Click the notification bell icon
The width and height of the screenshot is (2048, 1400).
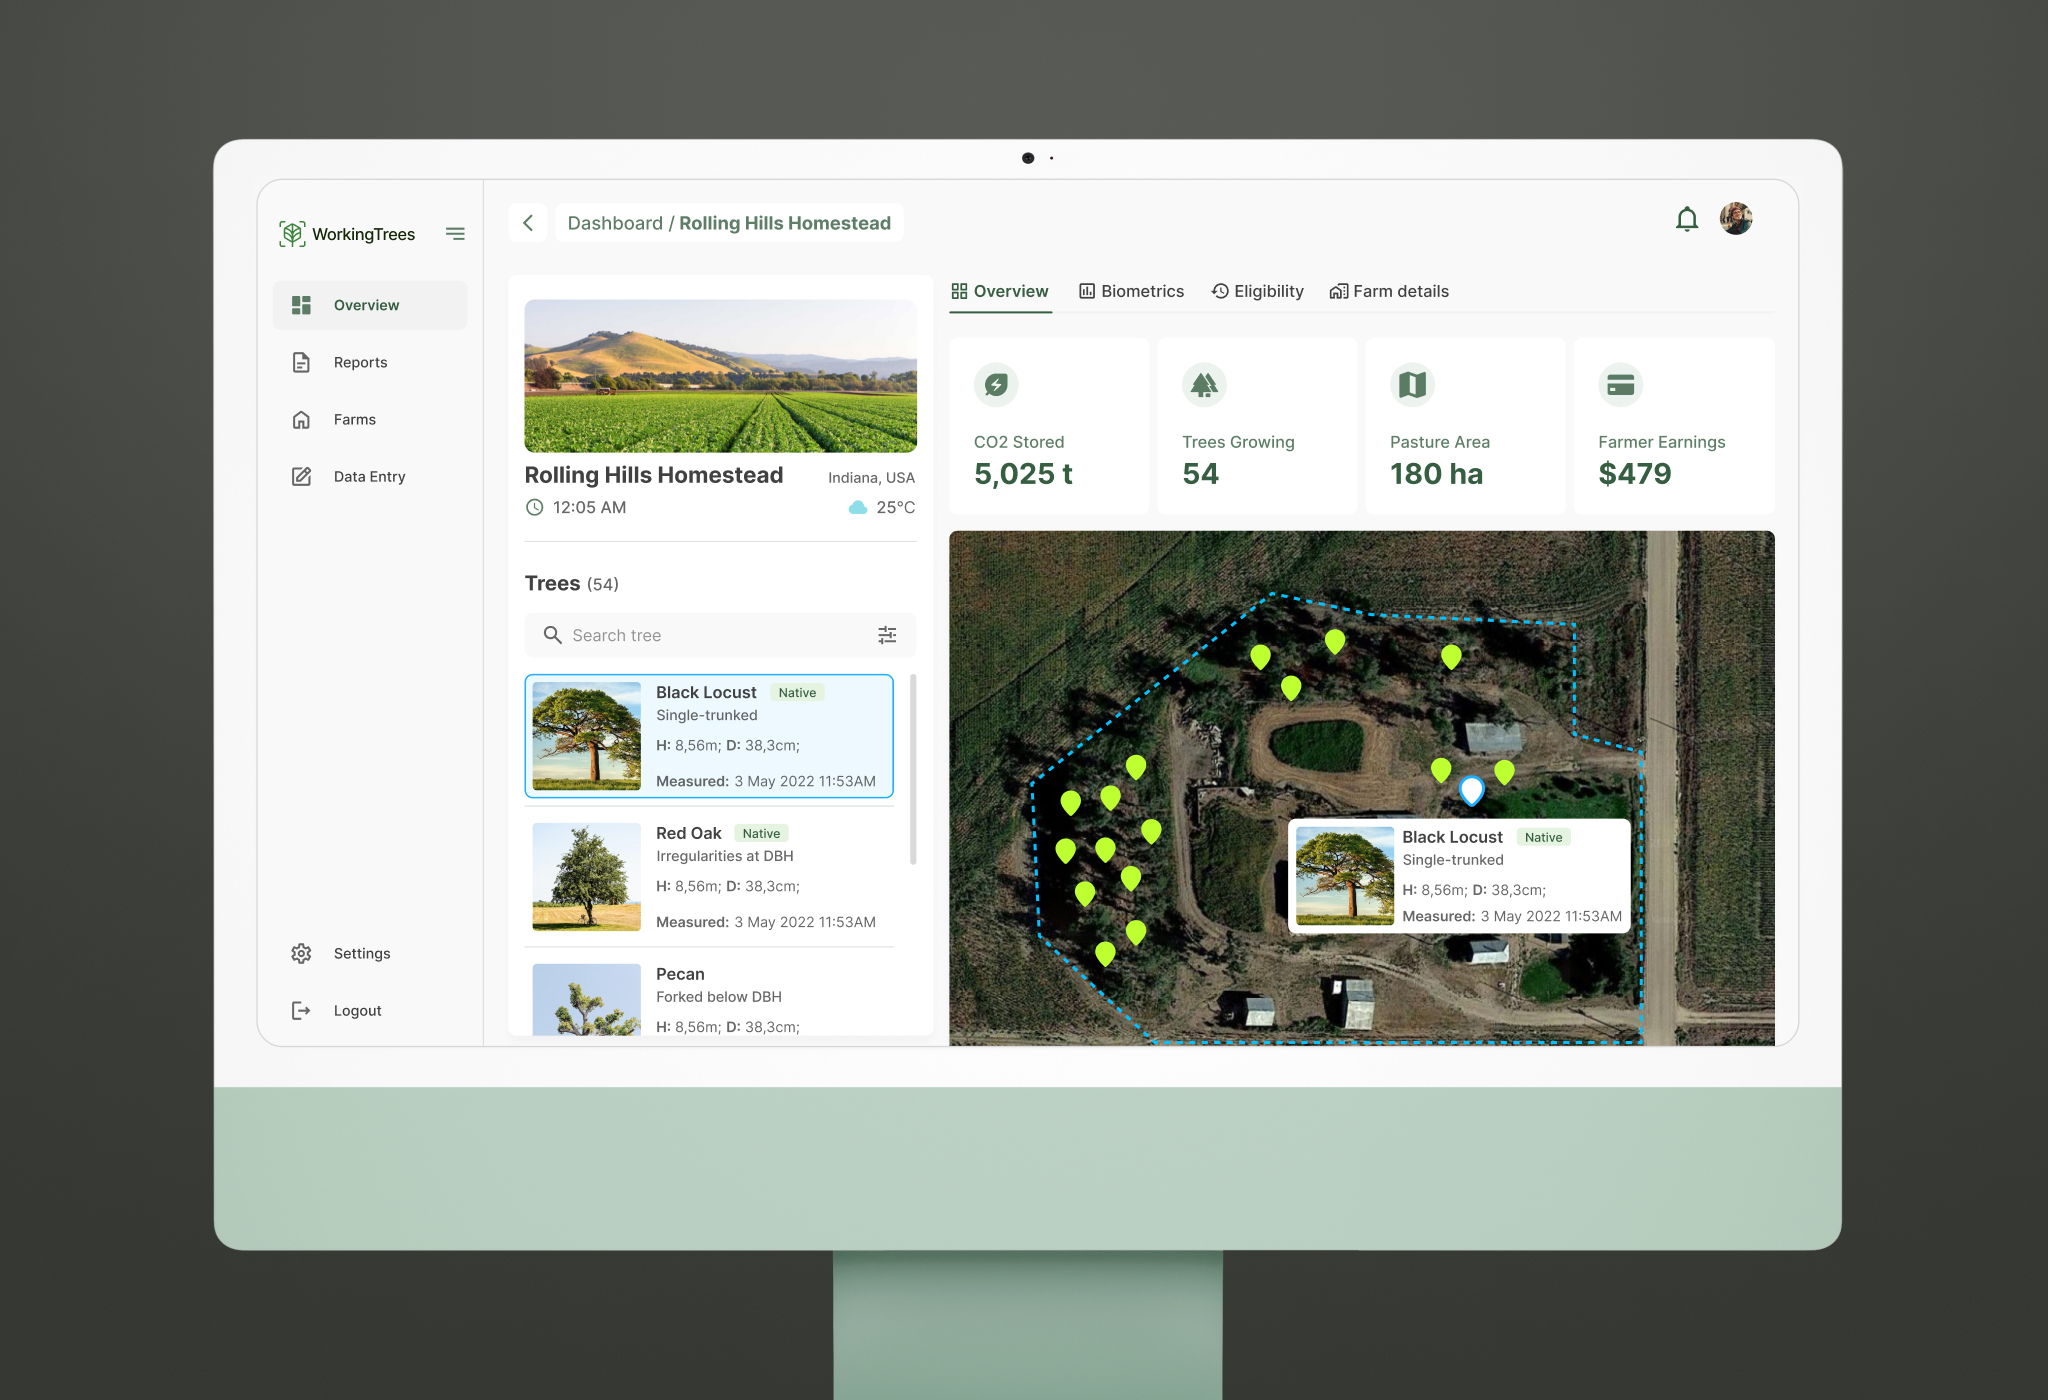pos(1687,219)
